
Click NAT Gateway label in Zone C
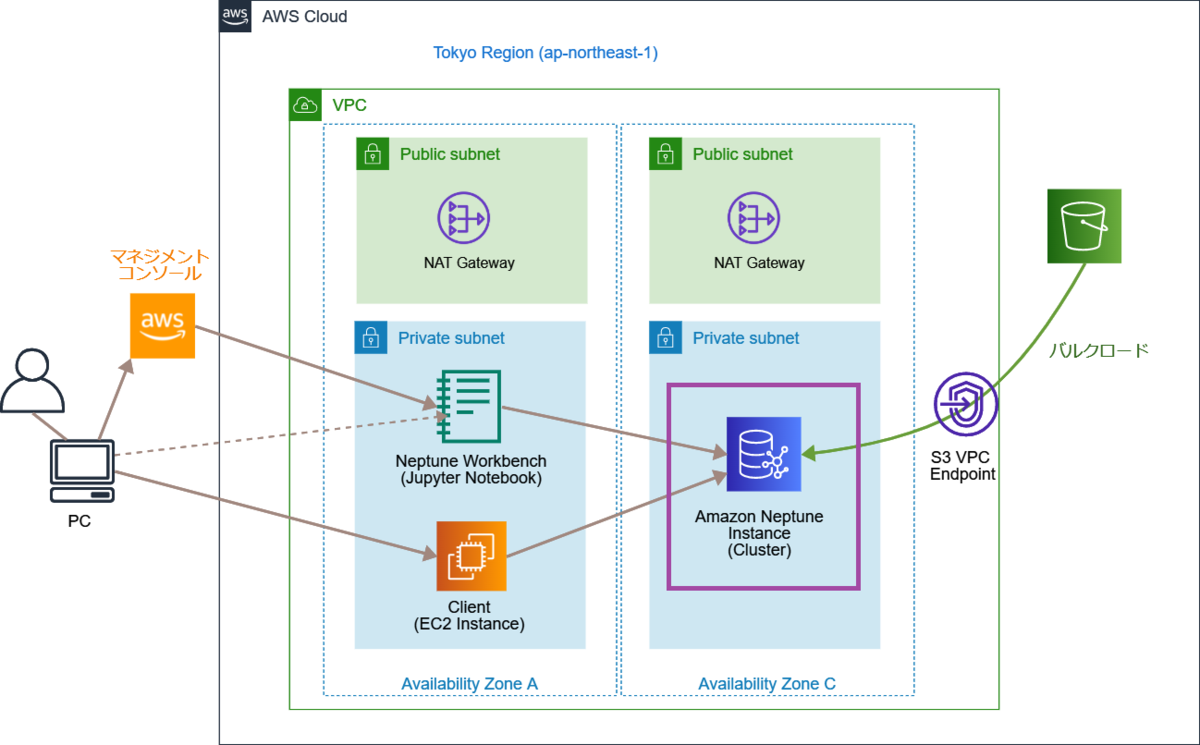(x=759, y=263)
